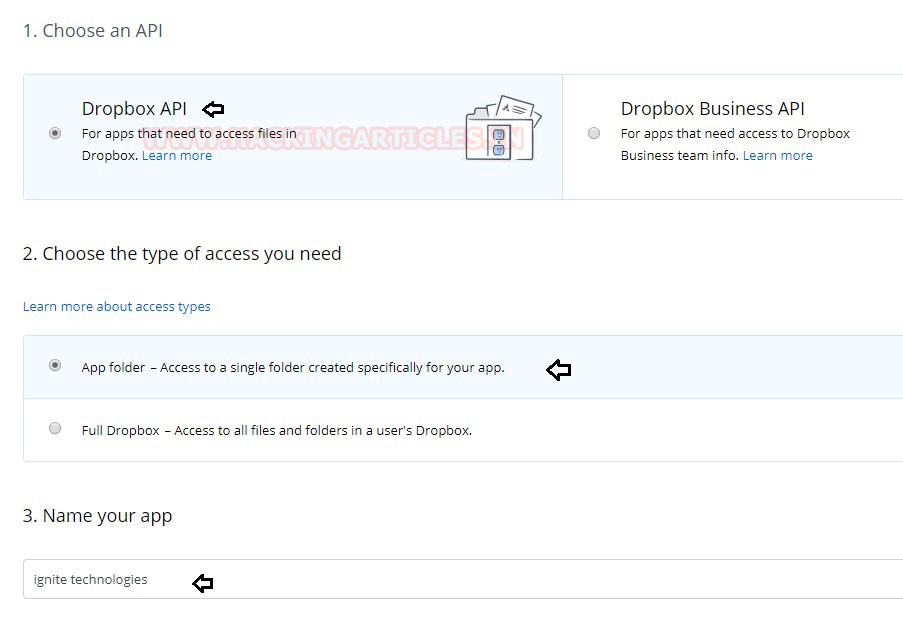Screen dimensions: 903x620
Task: Click '2. Choose the type of access' heading
Action: click(182, 254)
